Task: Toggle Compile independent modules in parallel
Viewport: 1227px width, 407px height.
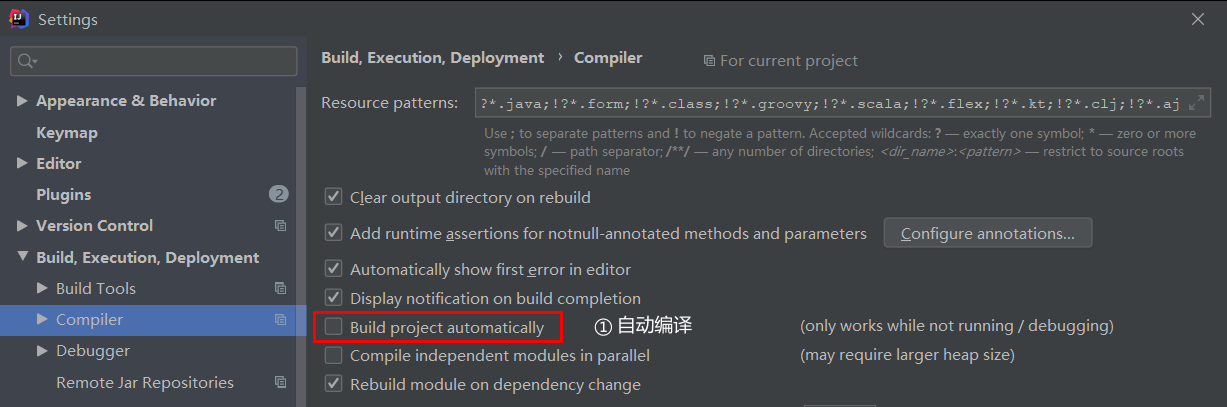Action: click(x=334, y=356)
